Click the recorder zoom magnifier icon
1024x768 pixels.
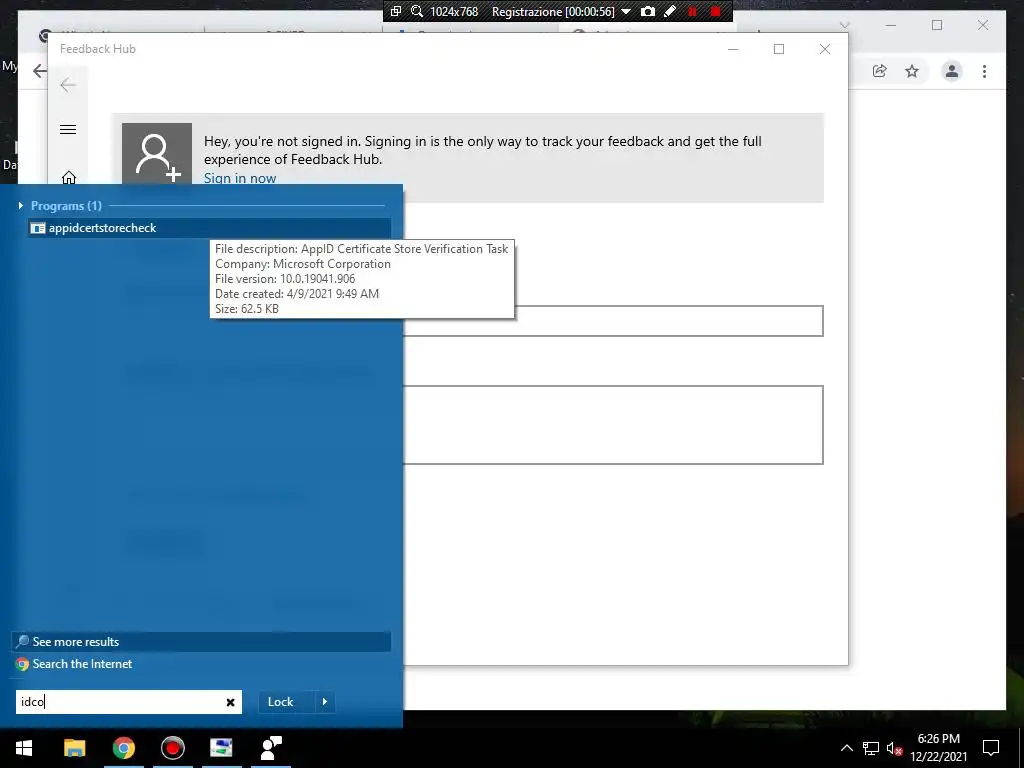pyautogui.click(x=417, y=12)
